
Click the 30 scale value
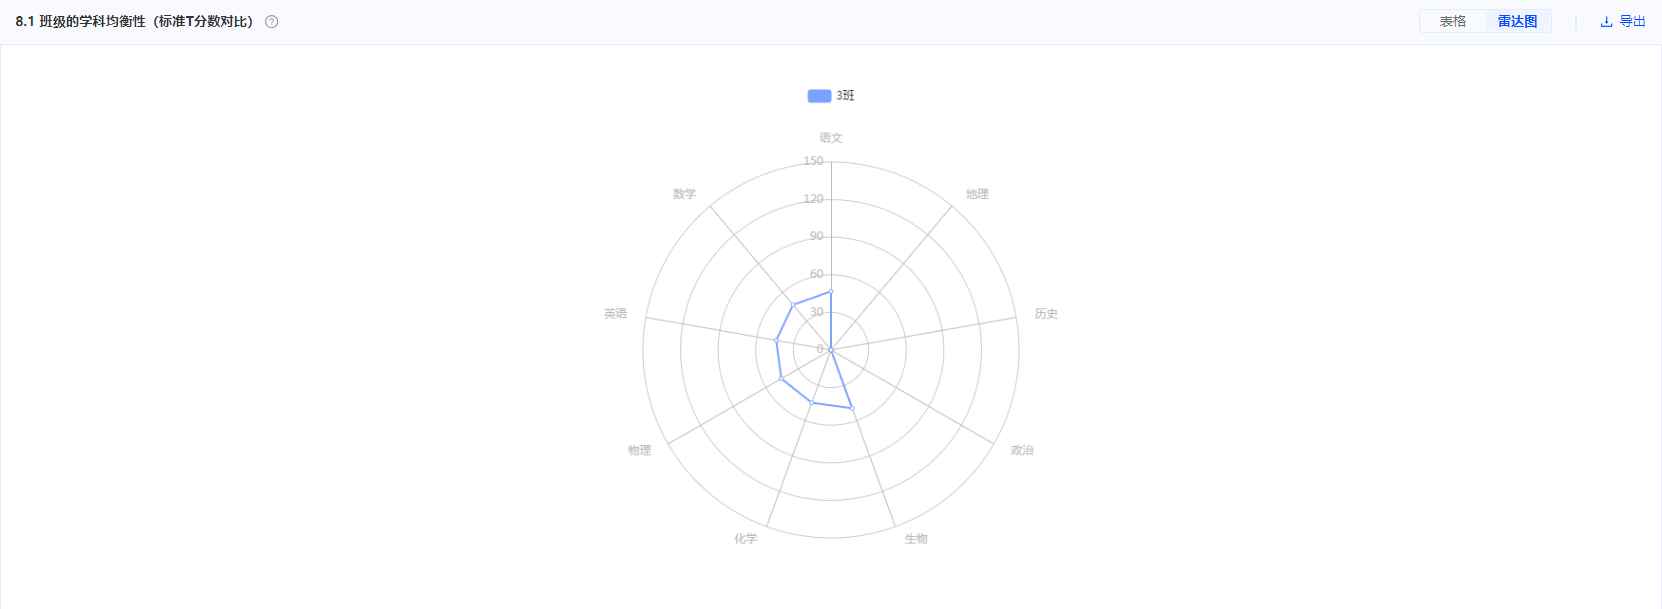(x=817, y=312)
